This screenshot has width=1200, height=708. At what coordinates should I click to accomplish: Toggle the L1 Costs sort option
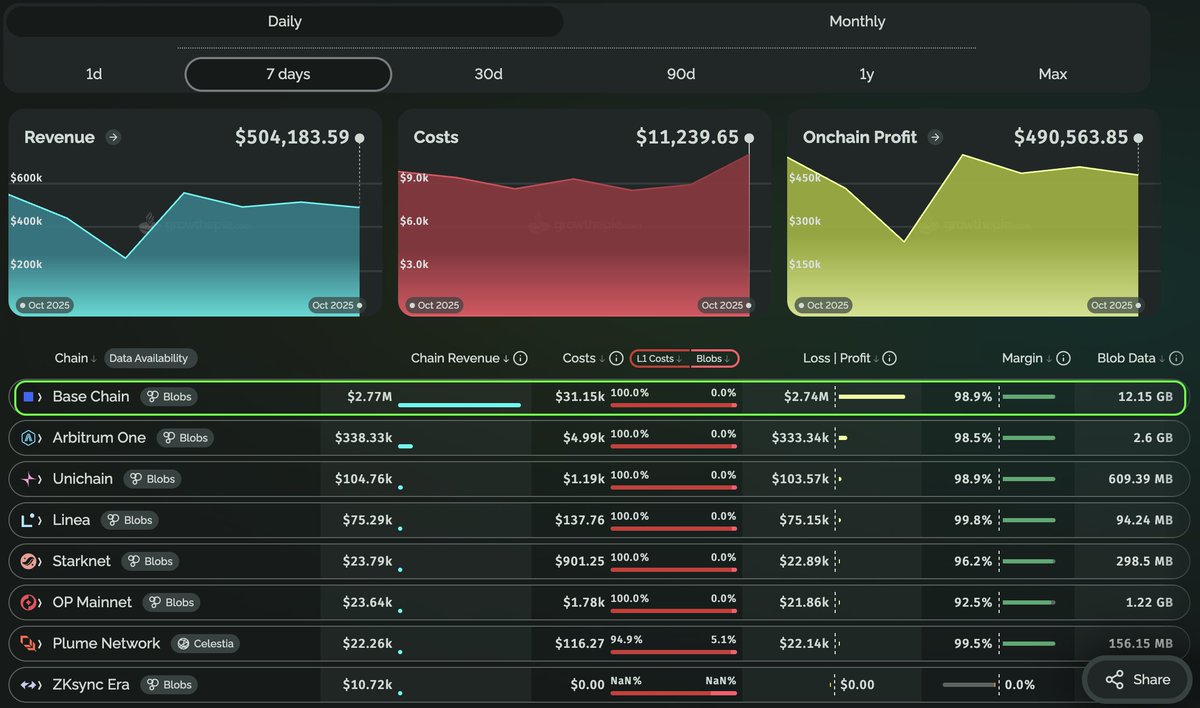tap(659, 358)
